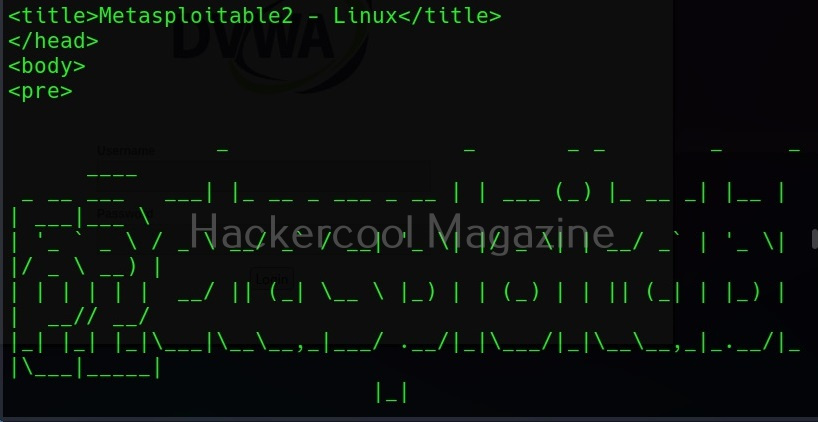Image resolution: width=818 pixels, height=422 pixels.
Task: Click the faded DVWA logo letters
Action: point(253,40)
